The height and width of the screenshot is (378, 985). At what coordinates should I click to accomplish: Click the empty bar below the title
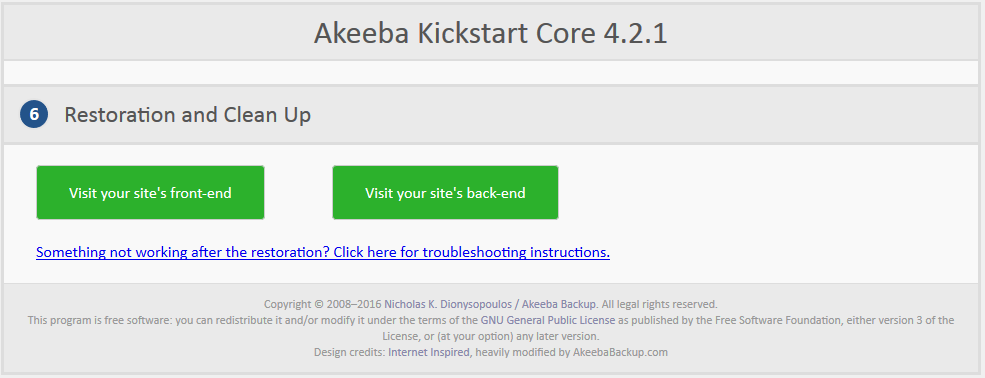coord(491,72)
